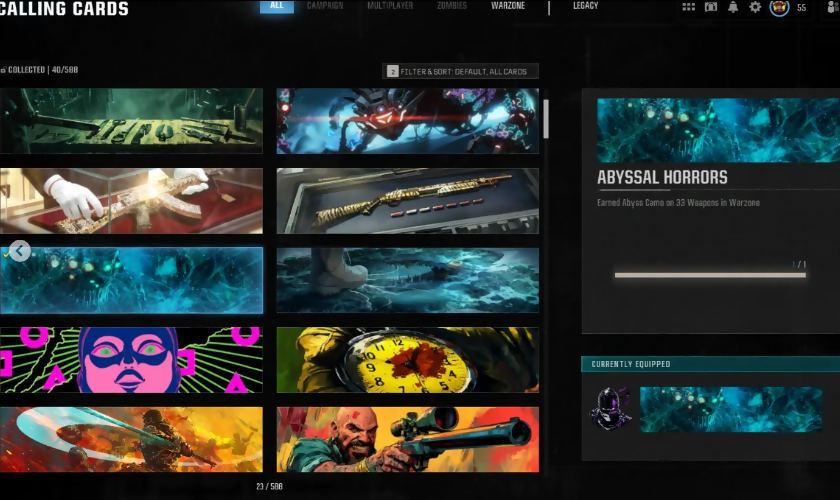Viewport: 840px width, 500px height.
Task: Choose the pink masked face calling card
Action: point(131,360)
